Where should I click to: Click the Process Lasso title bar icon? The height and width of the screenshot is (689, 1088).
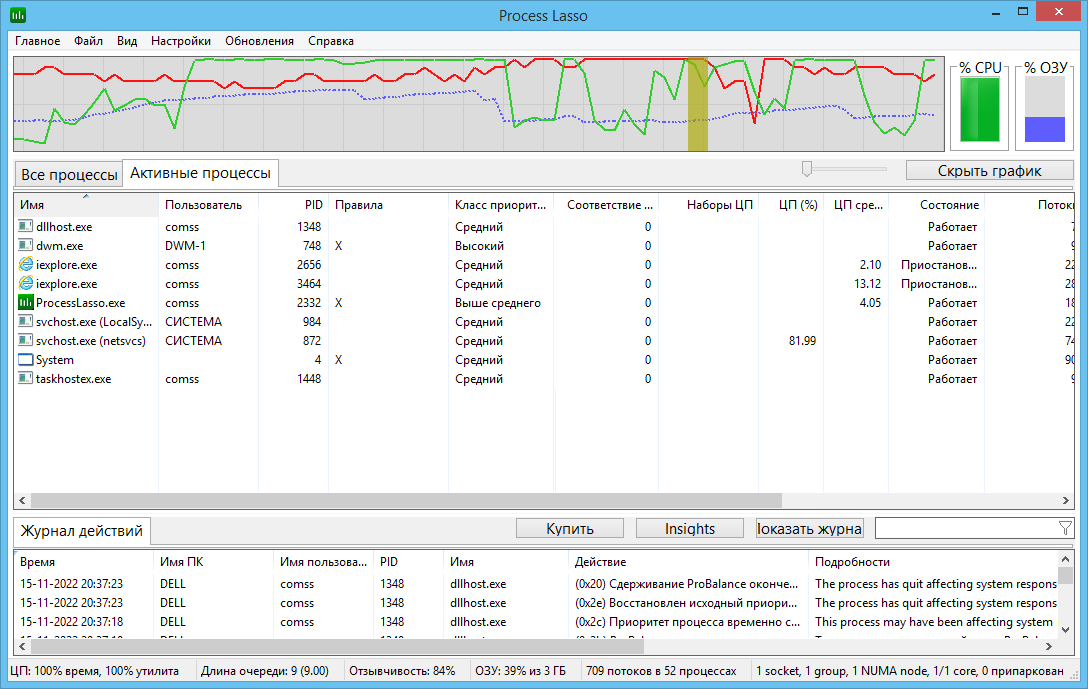(x=18, y=15)
